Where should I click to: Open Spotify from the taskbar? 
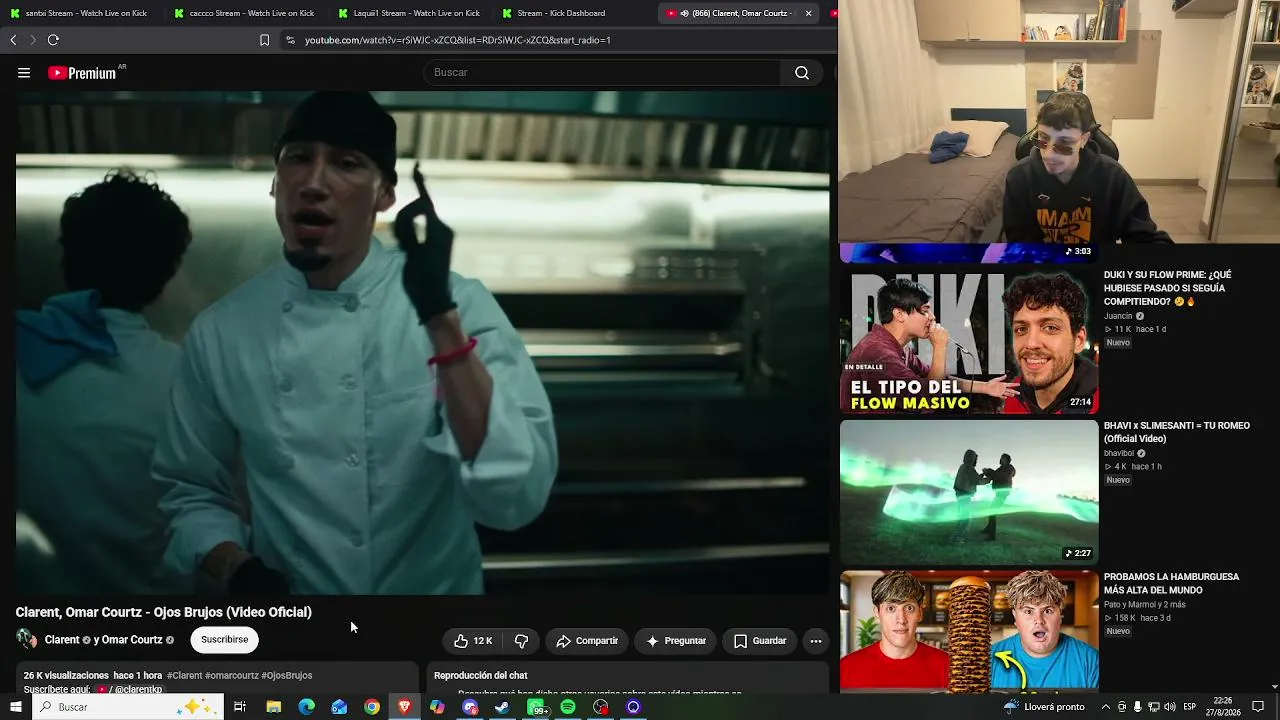point(568,707)
